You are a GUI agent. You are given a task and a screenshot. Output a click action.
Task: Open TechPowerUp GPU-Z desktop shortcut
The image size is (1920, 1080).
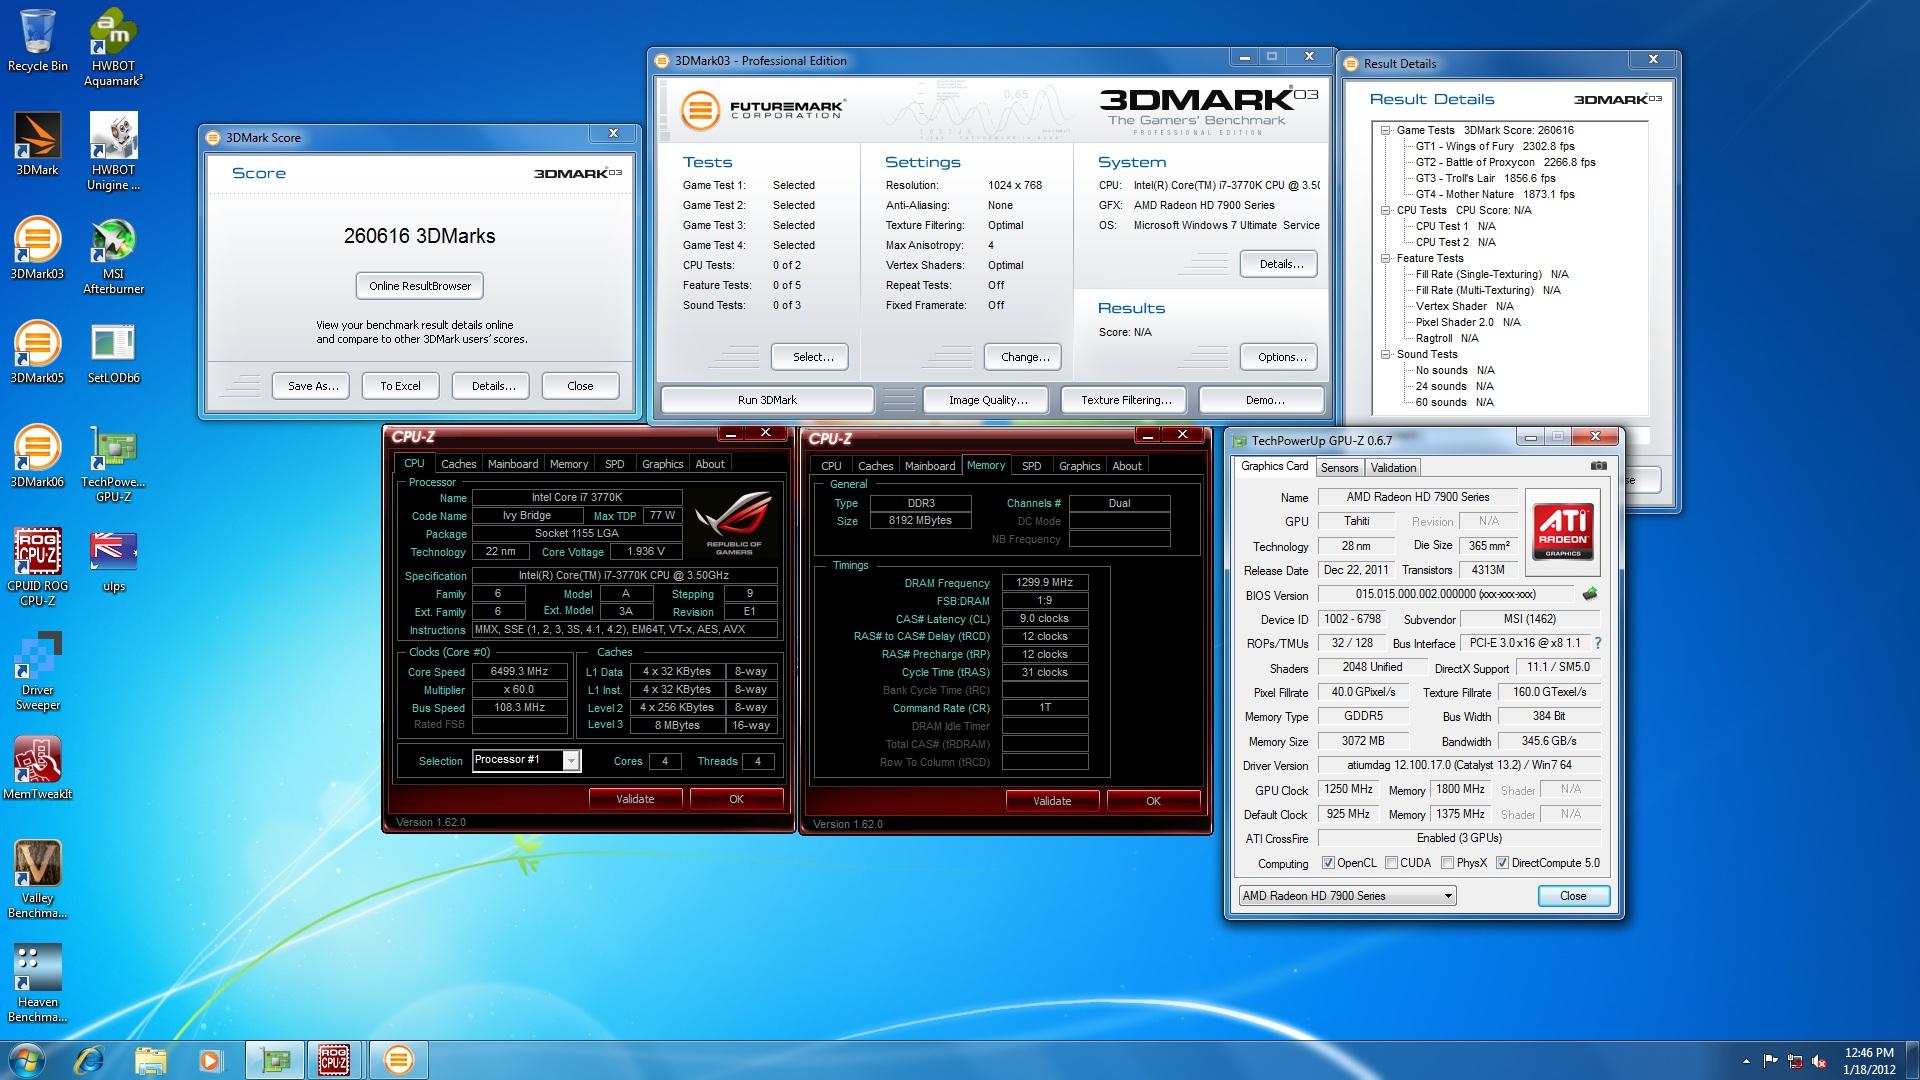click(x=113, y=464)
